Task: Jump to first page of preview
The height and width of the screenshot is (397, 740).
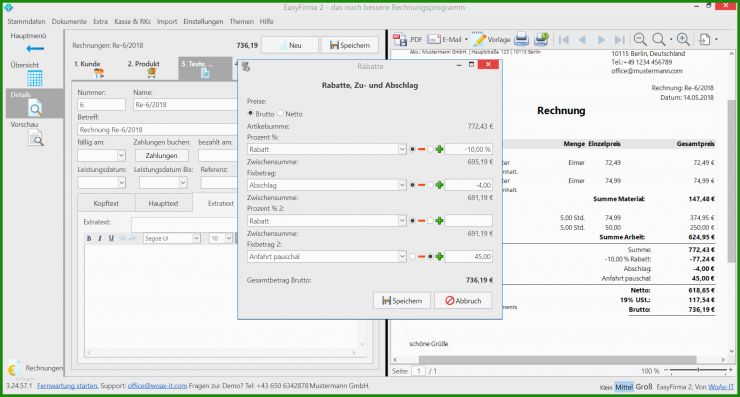Action: 563,40
